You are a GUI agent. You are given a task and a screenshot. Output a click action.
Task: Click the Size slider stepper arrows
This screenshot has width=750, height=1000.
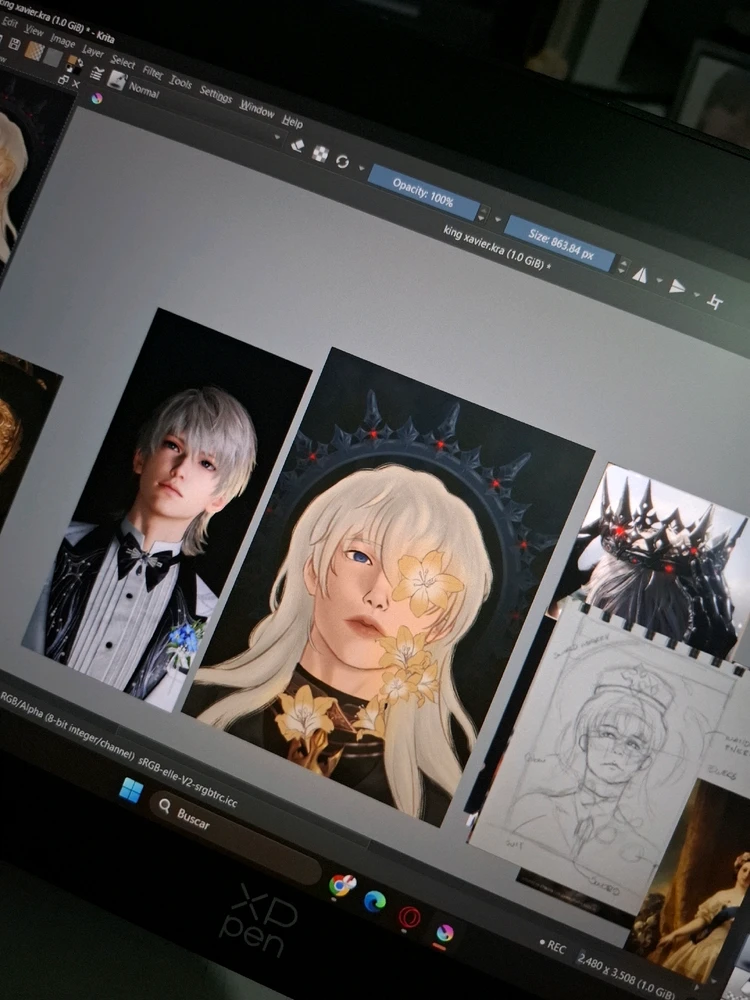[623, 265]
